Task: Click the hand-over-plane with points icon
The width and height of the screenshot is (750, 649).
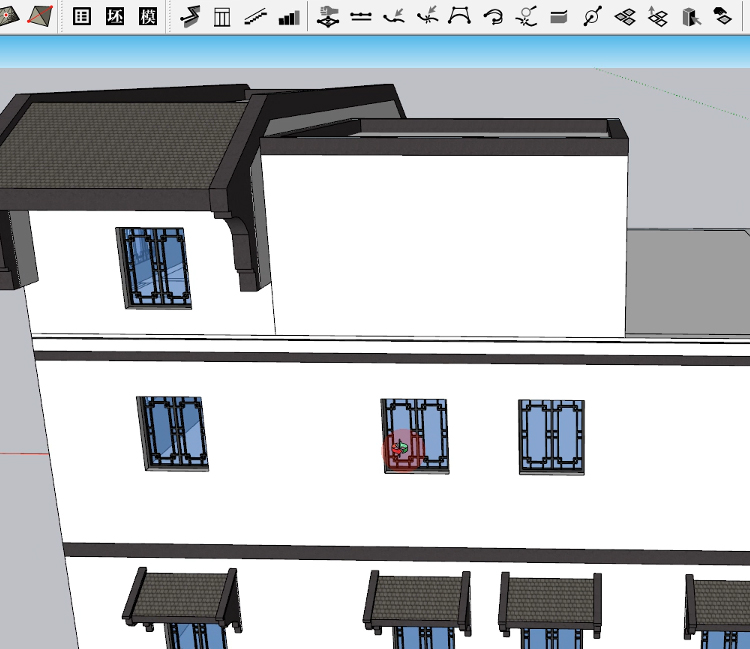Action: [x=328, y=17]
